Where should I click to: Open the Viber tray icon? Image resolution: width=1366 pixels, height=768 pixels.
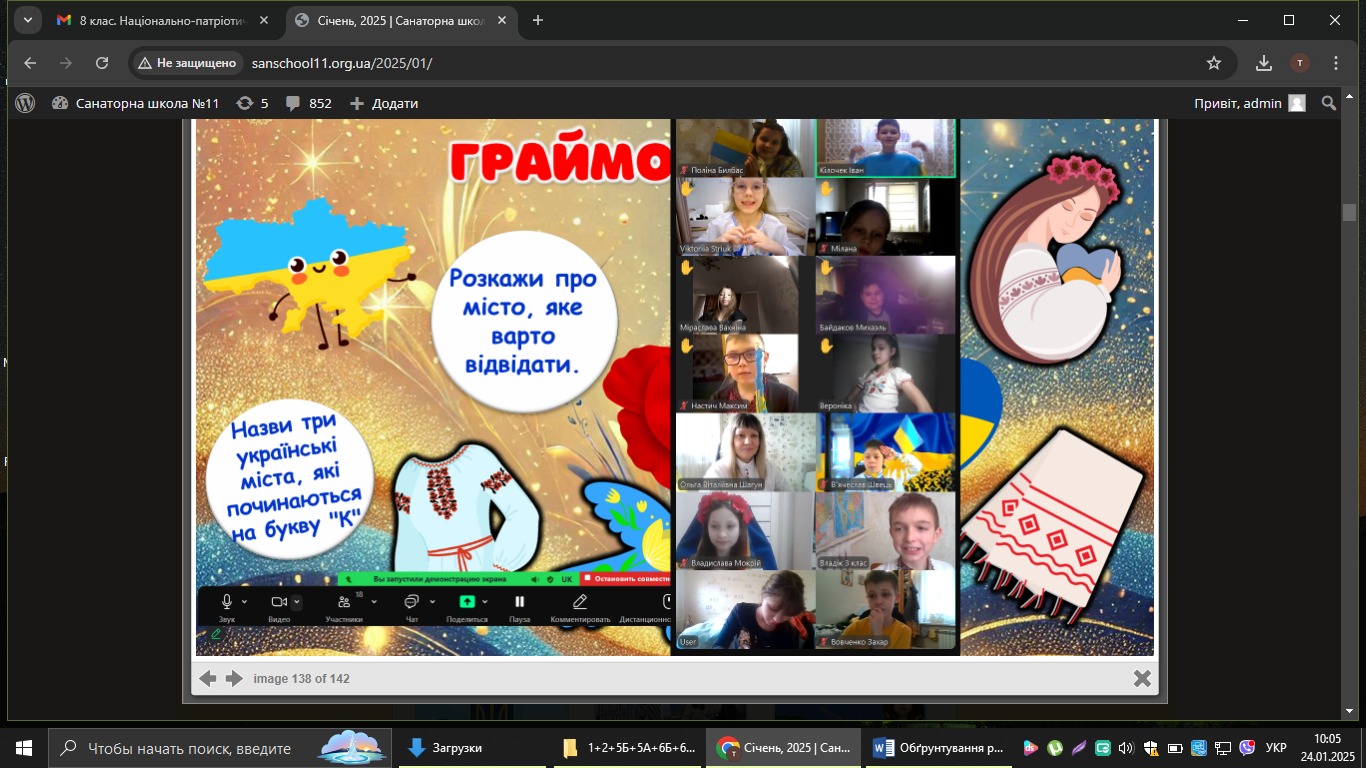(1247, 747)
